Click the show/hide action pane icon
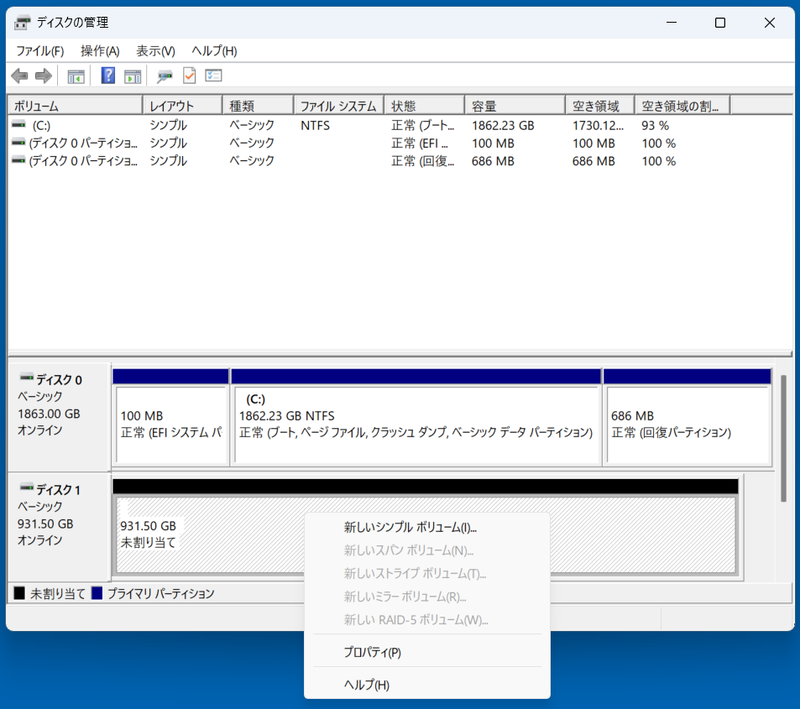Screen dimensions: 800x709 [133, 77]
